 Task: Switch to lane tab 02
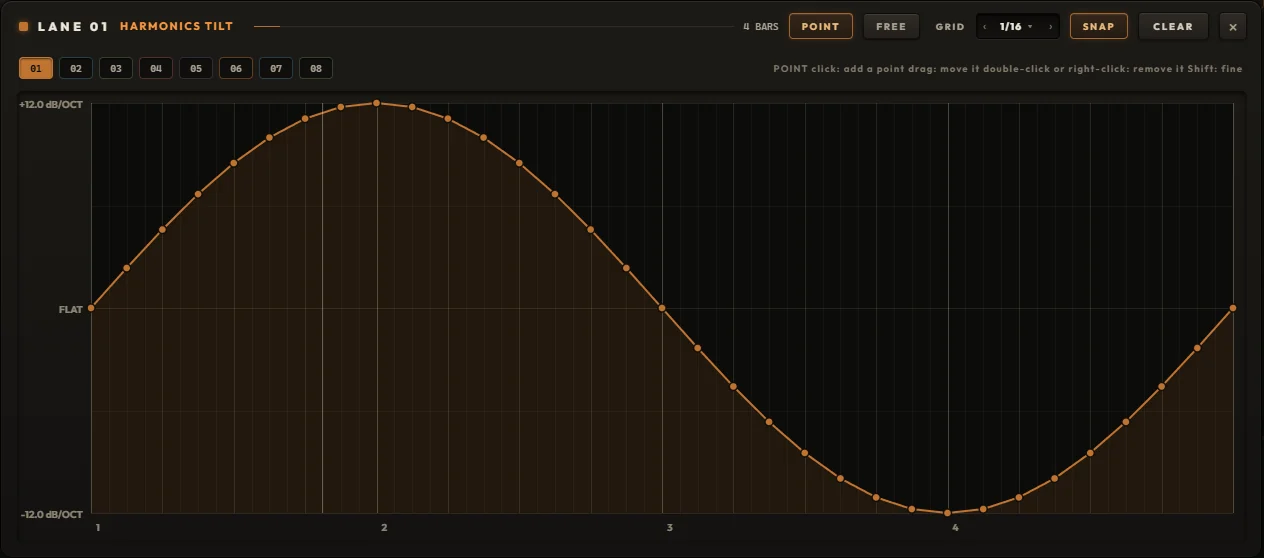[x=76, y=68]
